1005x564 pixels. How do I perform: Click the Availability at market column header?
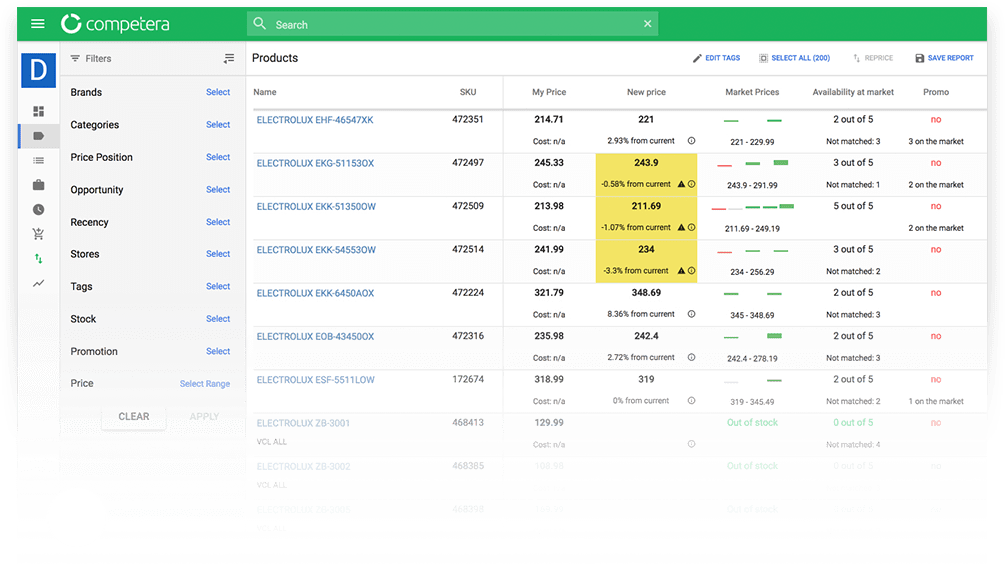pos(853,92)
